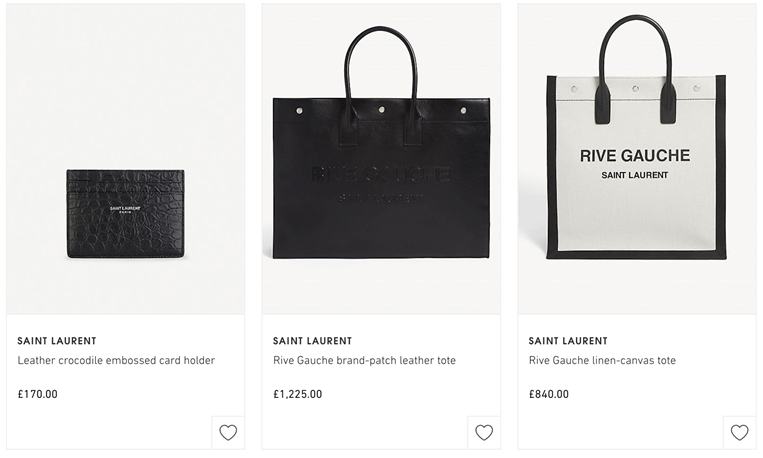Open Leather crocodile embossed card holder link
763x458 pixels.
click(116, 361)
